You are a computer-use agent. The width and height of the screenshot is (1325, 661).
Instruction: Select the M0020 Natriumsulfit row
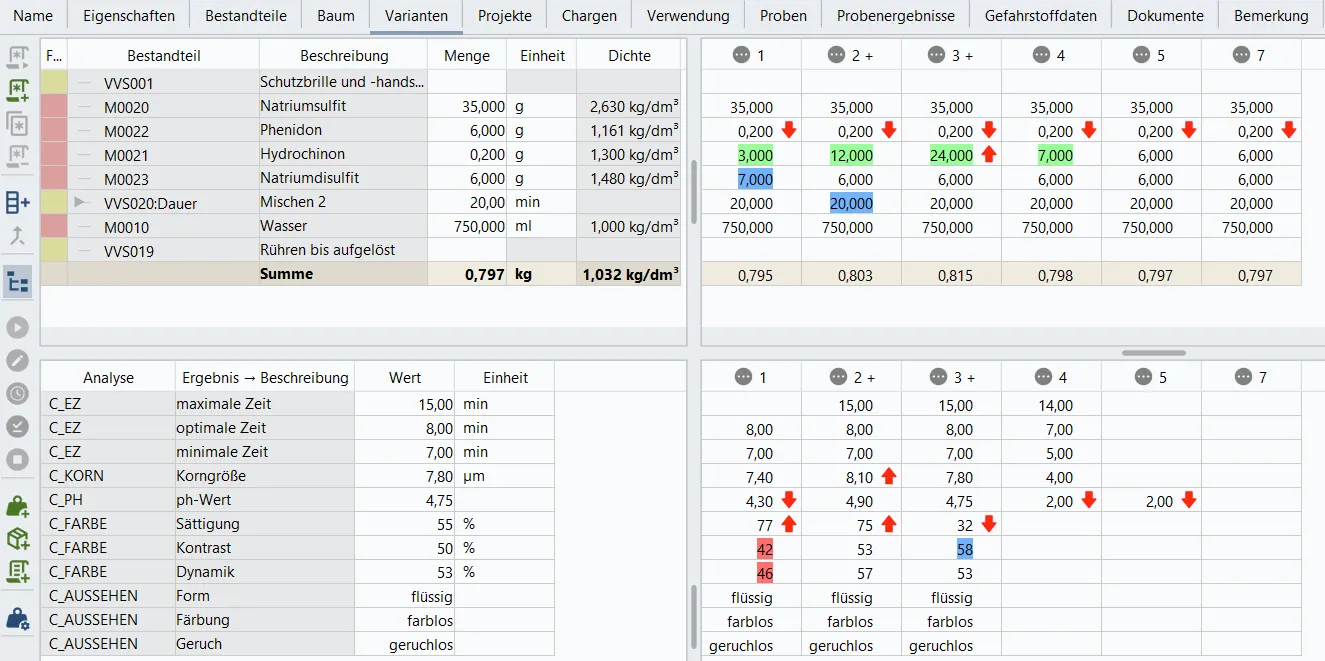tap(361, 106)
